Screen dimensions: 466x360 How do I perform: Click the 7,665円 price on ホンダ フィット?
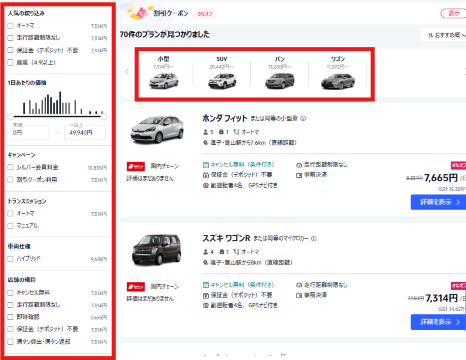pos(441,178)
